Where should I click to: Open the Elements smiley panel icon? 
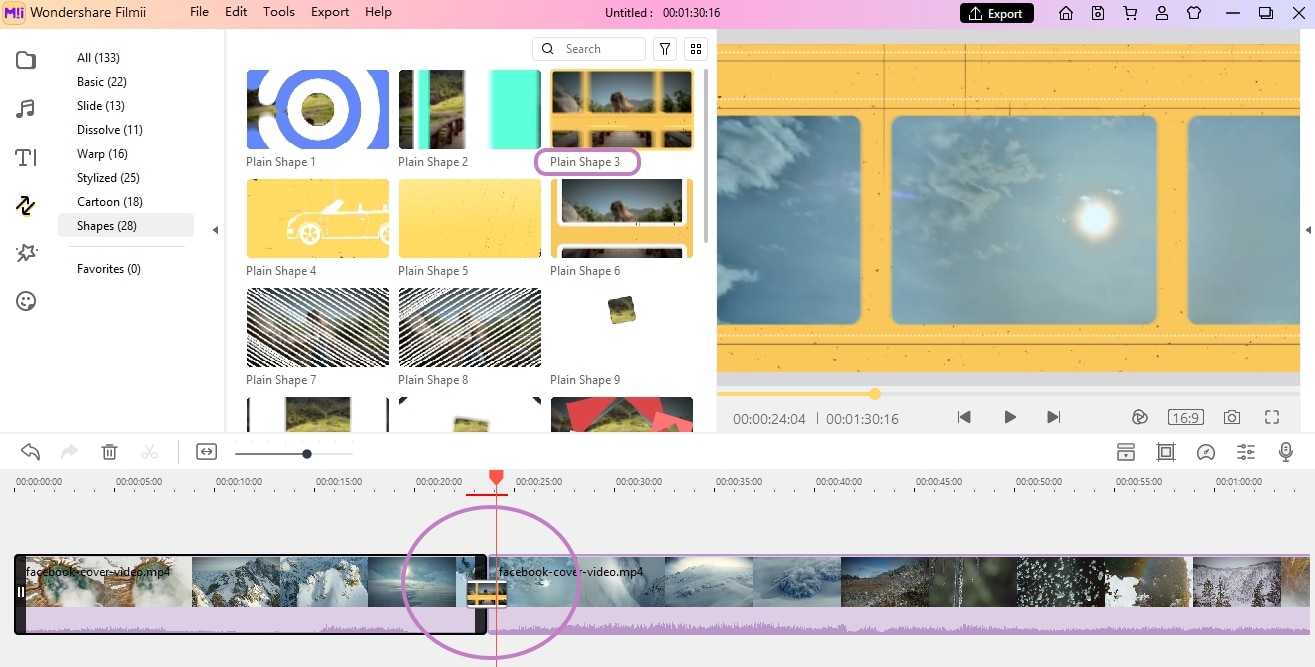tap(26, 301)
